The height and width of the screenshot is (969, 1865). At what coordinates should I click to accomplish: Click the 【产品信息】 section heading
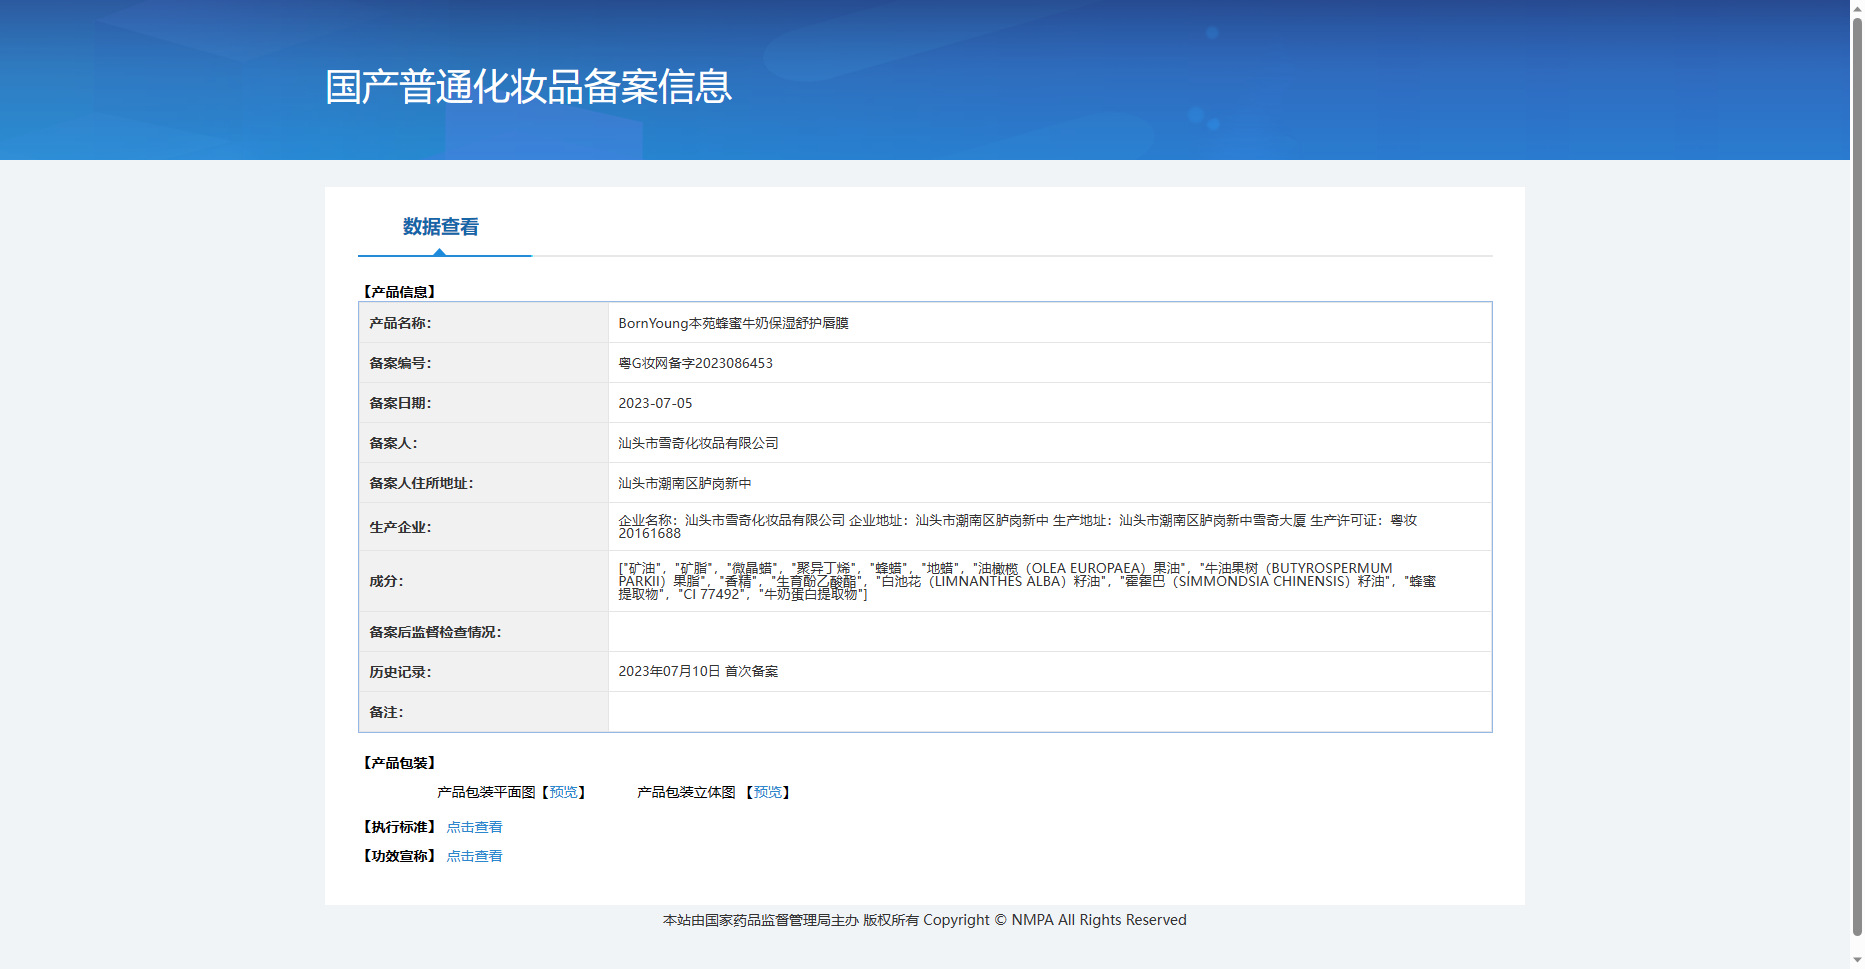pyautogui.click(x=399, y=292)
